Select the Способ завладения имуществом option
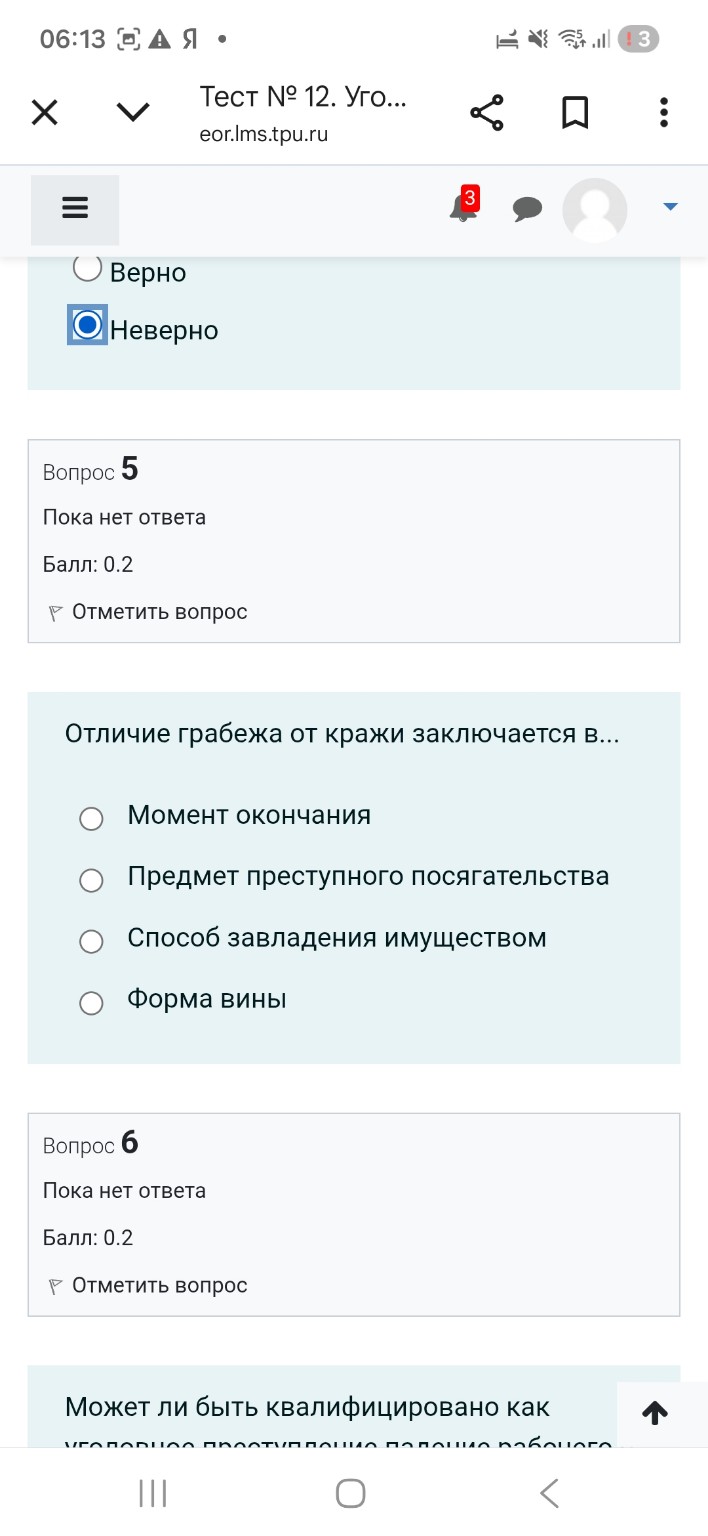 pos(91,941)
